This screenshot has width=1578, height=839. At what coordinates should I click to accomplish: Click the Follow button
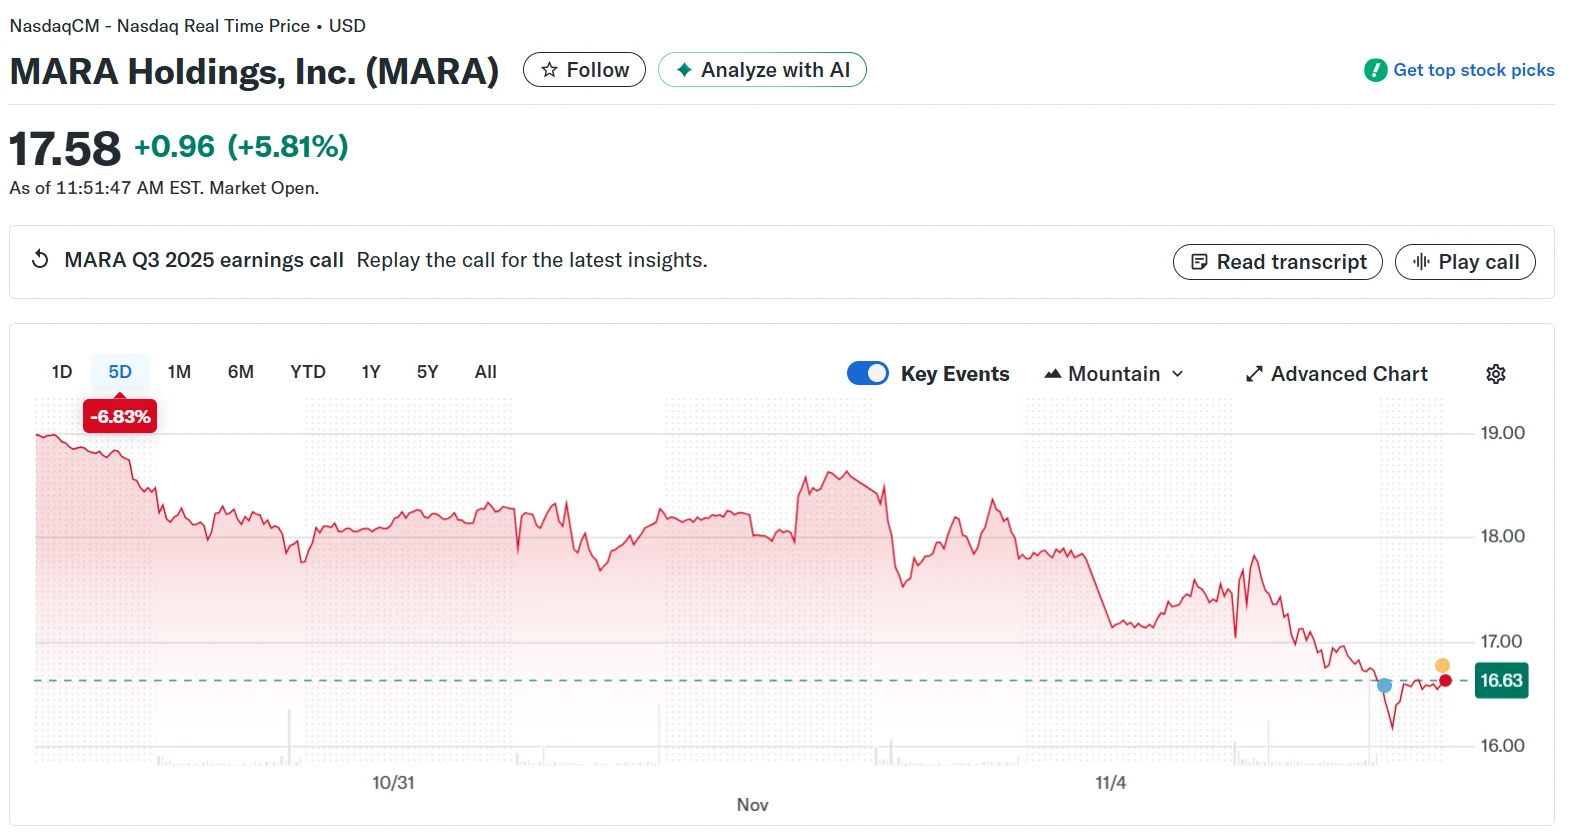click(x=584, y=69)
